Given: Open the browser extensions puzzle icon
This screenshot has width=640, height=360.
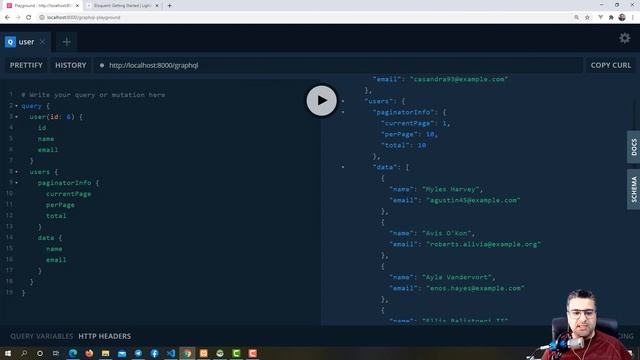Looking at the screenshot, I should [x=611, y=18].
